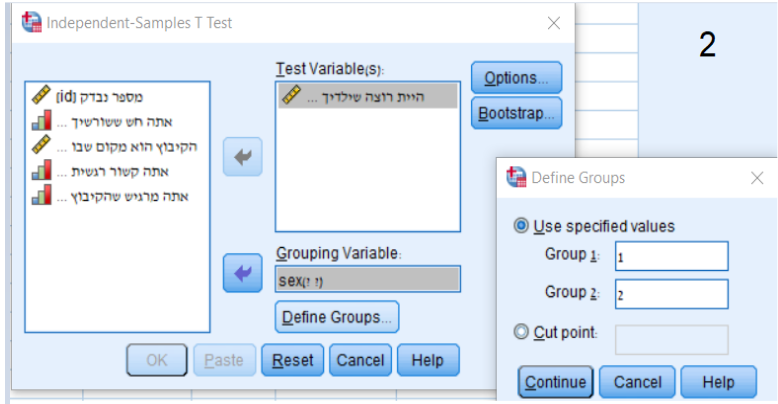
Task: Close the Define Groups dialog
Action: 757,178
